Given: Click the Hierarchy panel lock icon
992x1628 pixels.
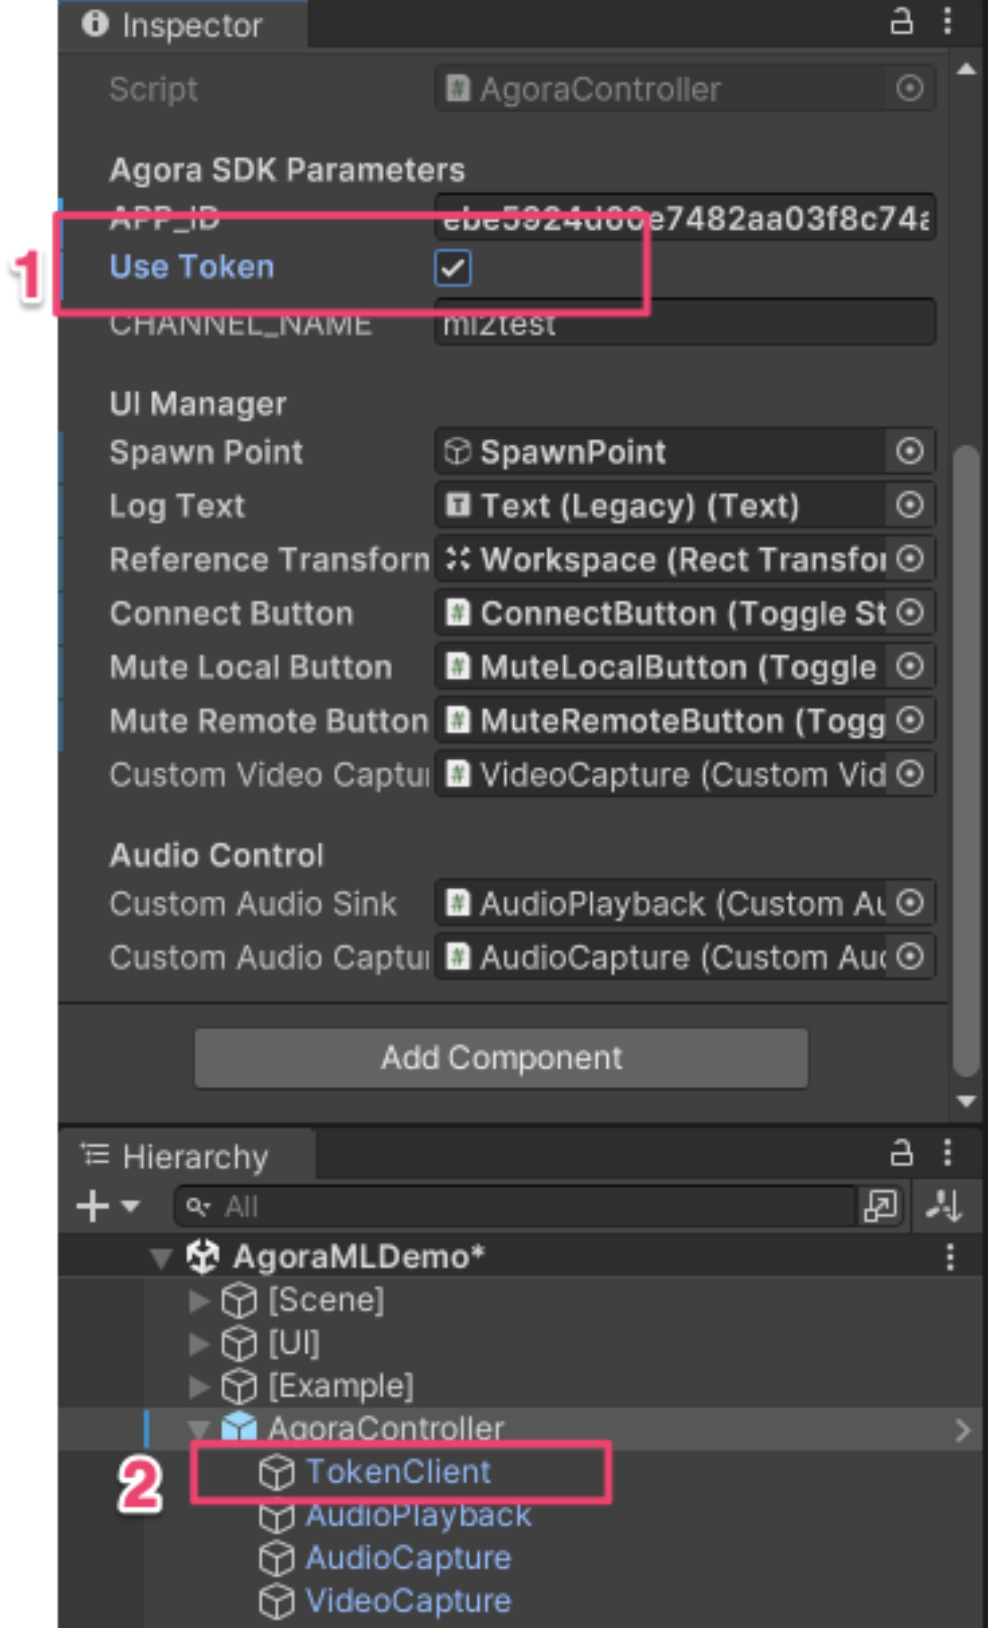Looking at the screenshot, I should (901, 1153).
